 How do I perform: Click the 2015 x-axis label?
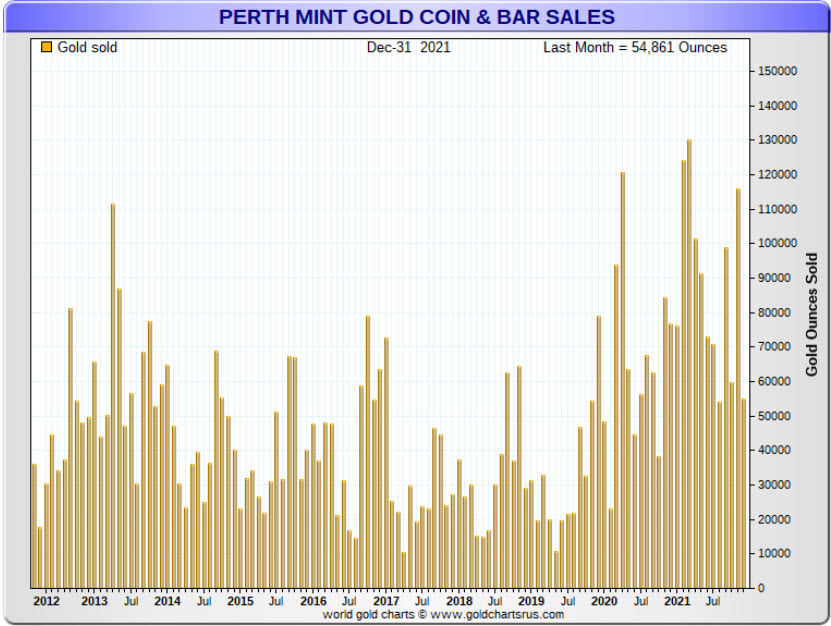241,601
